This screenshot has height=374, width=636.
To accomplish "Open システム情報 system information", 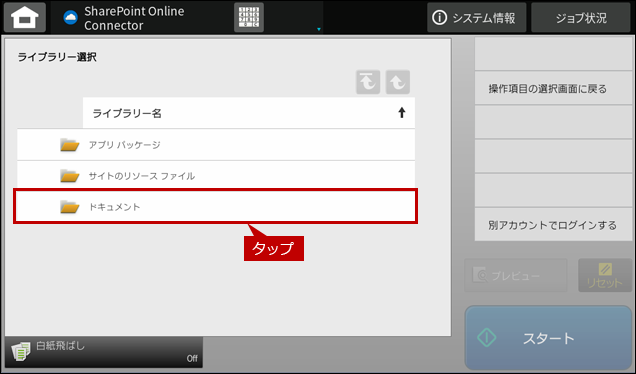I will [477, 17].
